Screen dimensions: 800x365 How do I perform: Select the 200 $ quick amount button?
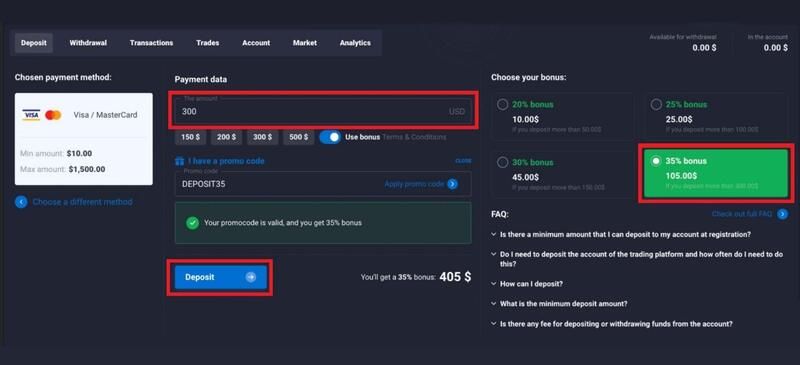click(x=227, y=137)
